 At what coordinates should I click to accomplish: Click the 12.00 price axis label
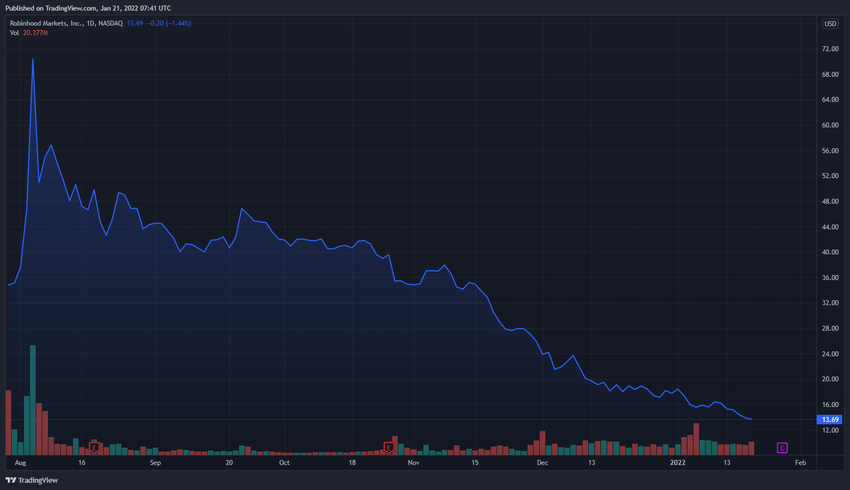coord(830,430)
